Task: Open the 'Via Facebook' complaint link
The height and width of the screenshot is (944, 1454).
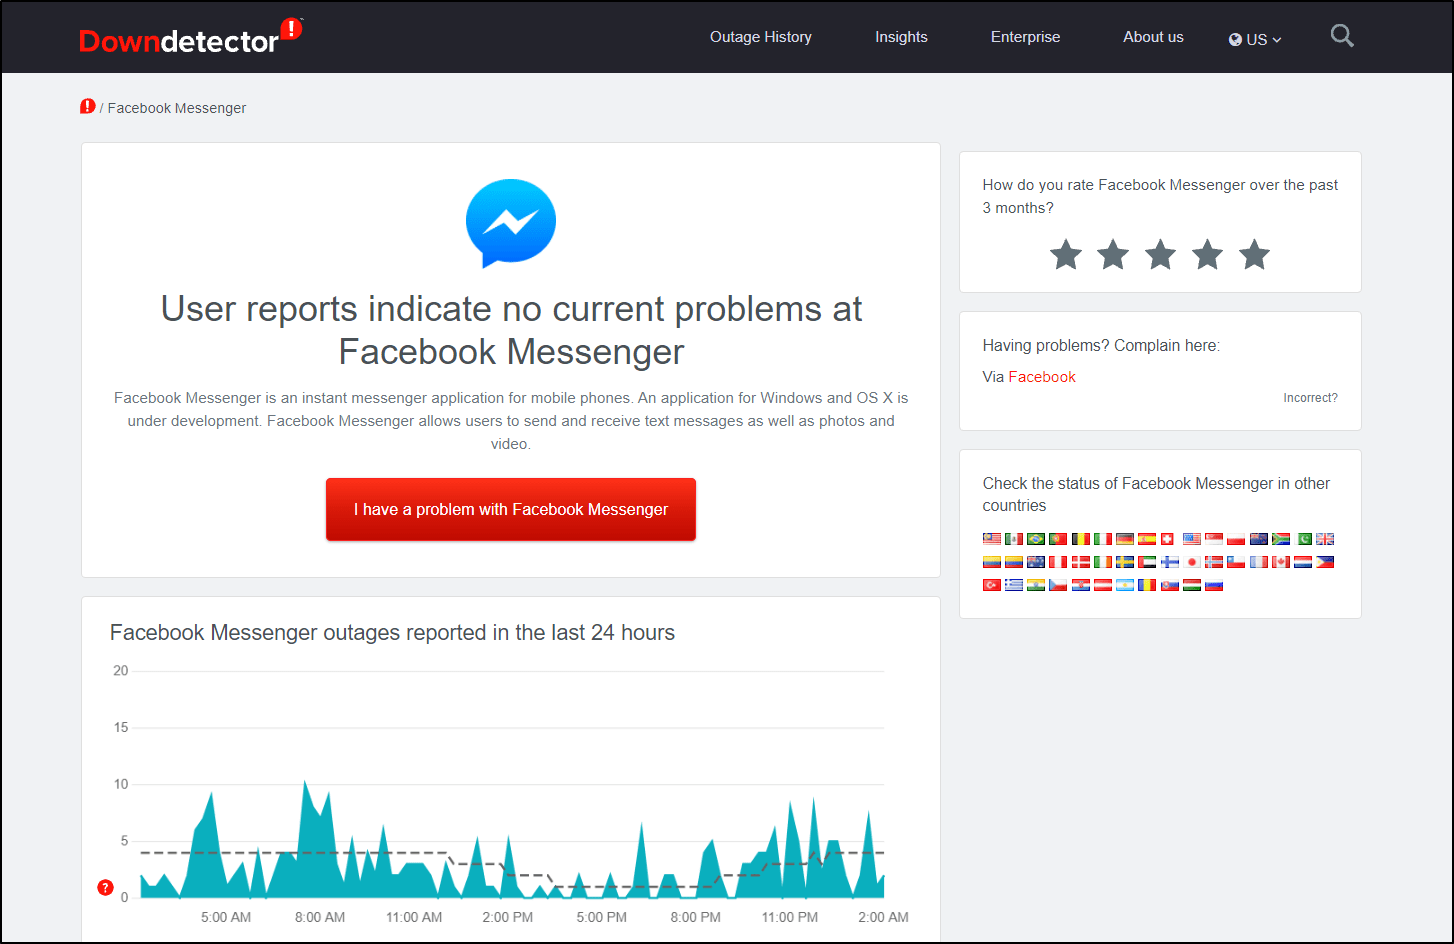Action: tap(1042, 377)
